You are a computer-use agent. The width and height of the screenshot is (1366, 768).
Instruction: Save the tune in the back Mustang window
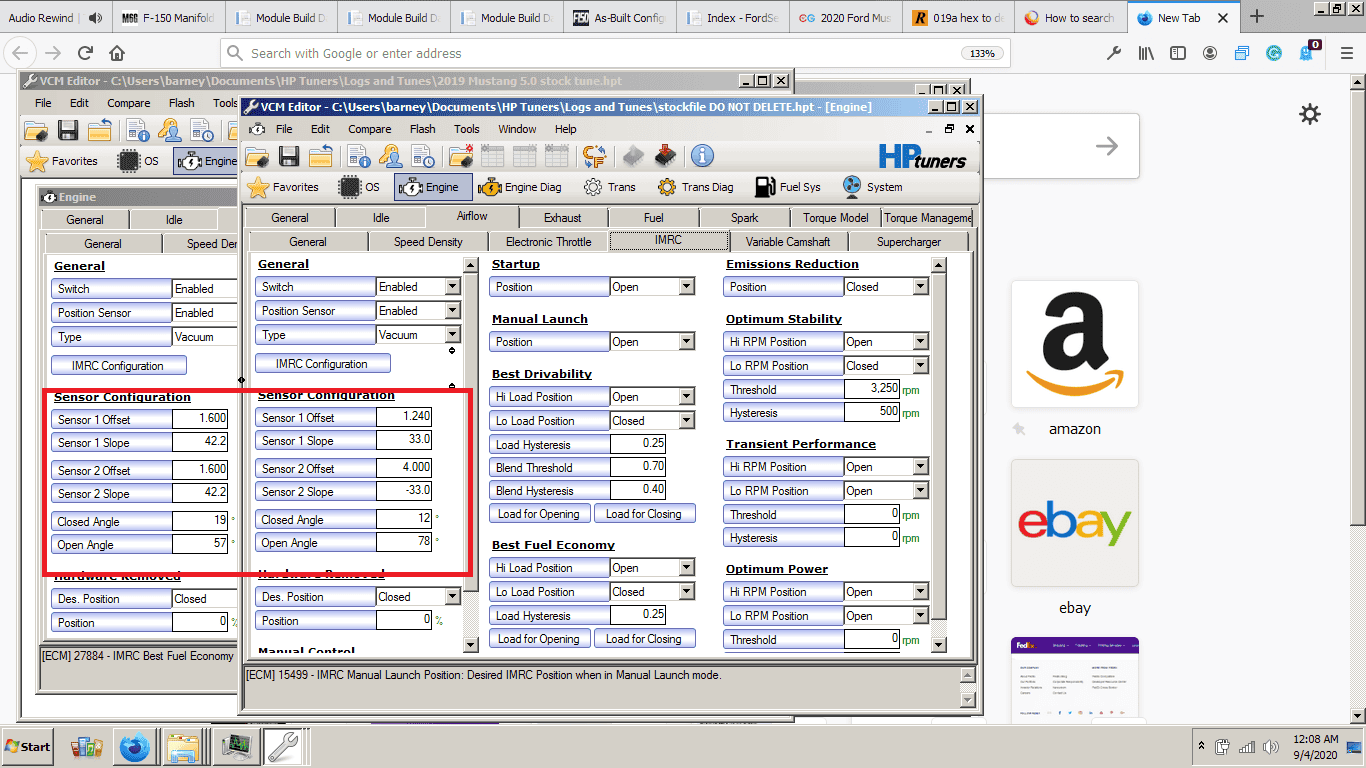pyautogui.click(x=68, y=130)
